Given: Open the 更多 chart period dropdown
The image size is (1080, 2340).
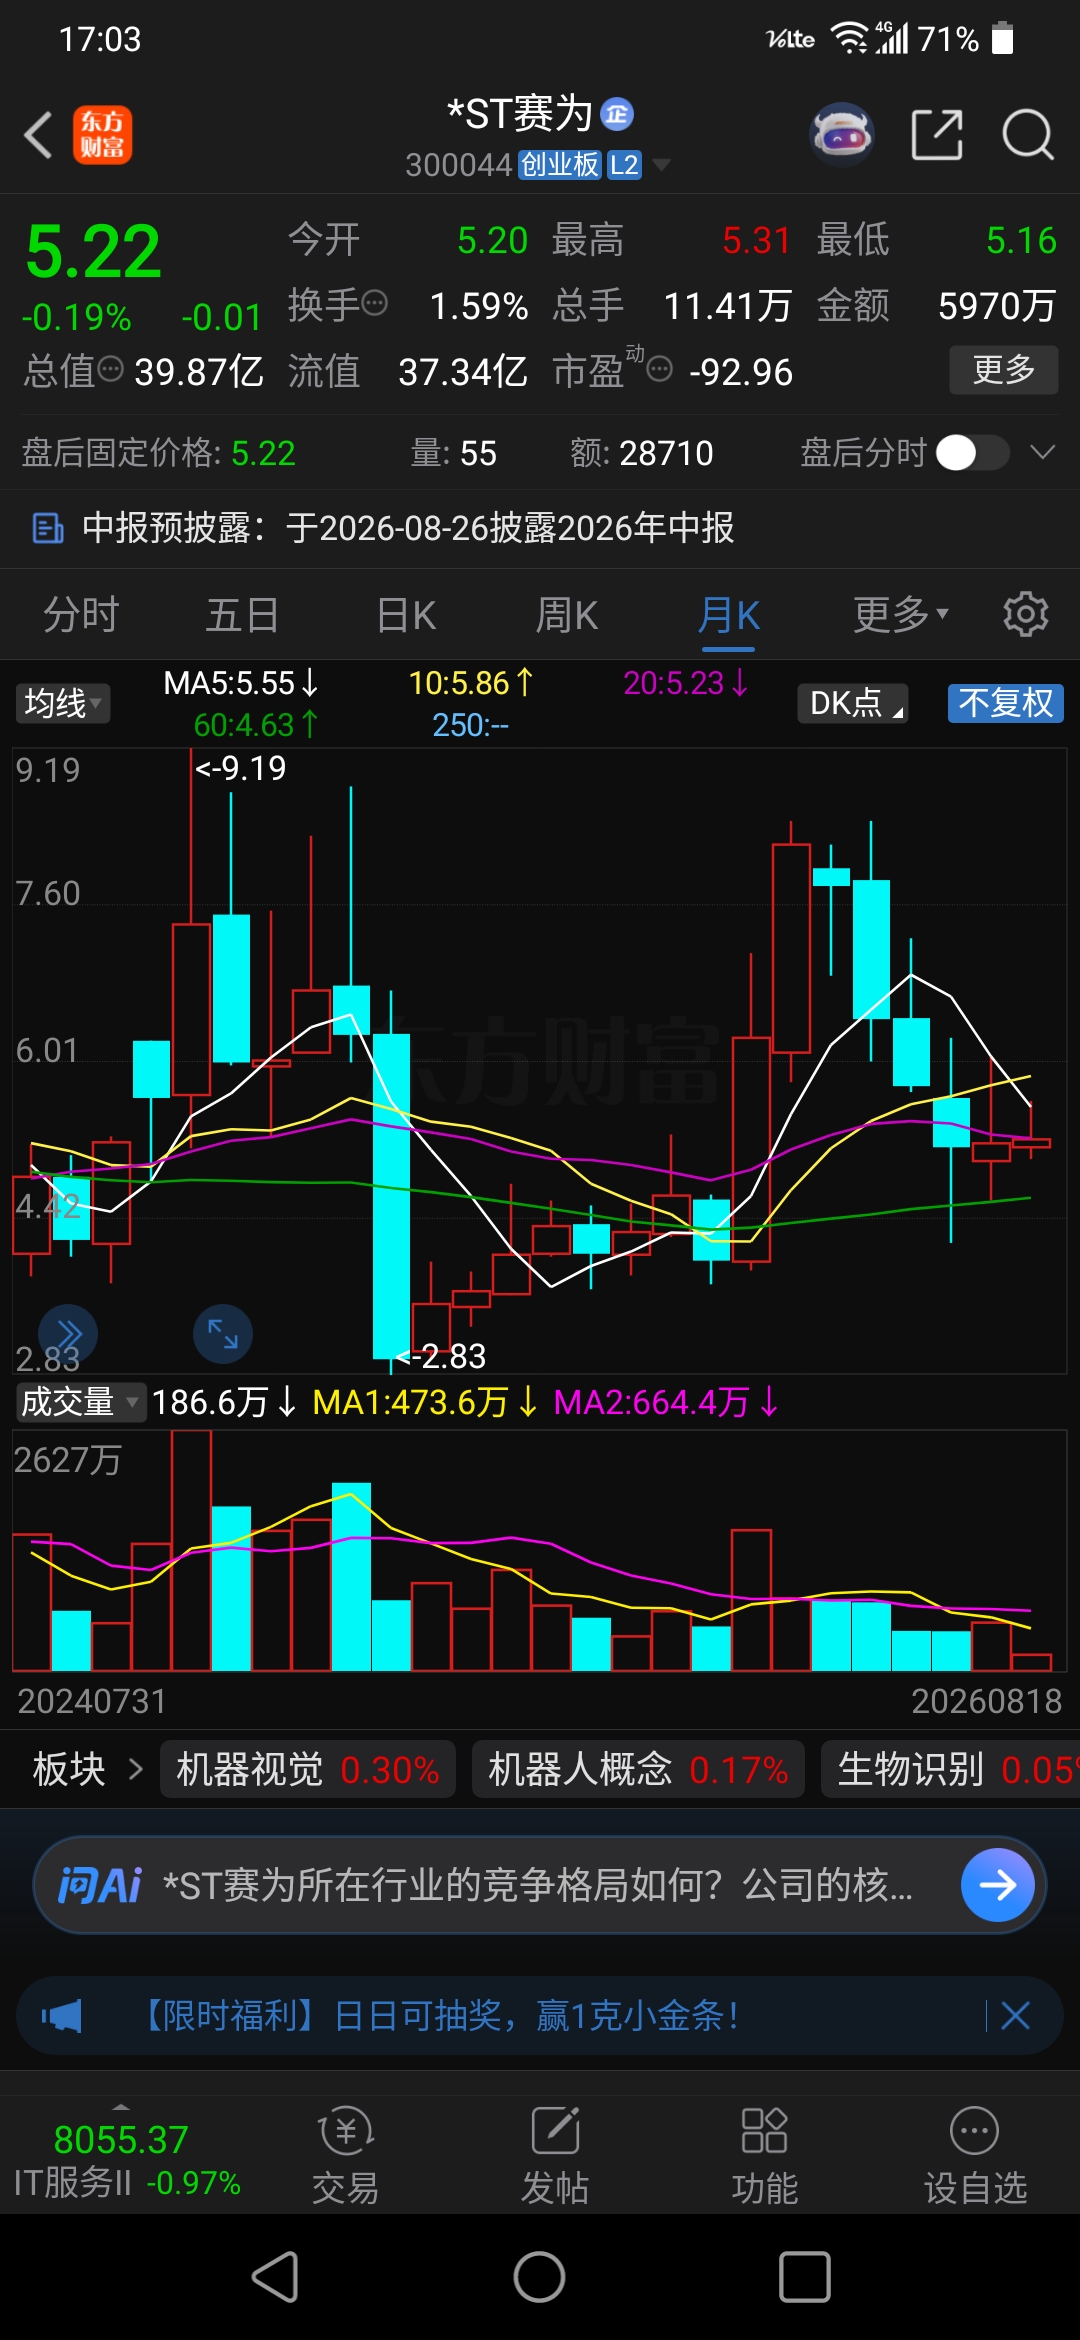Looking at the screenshot, I should tap(900, 614).
